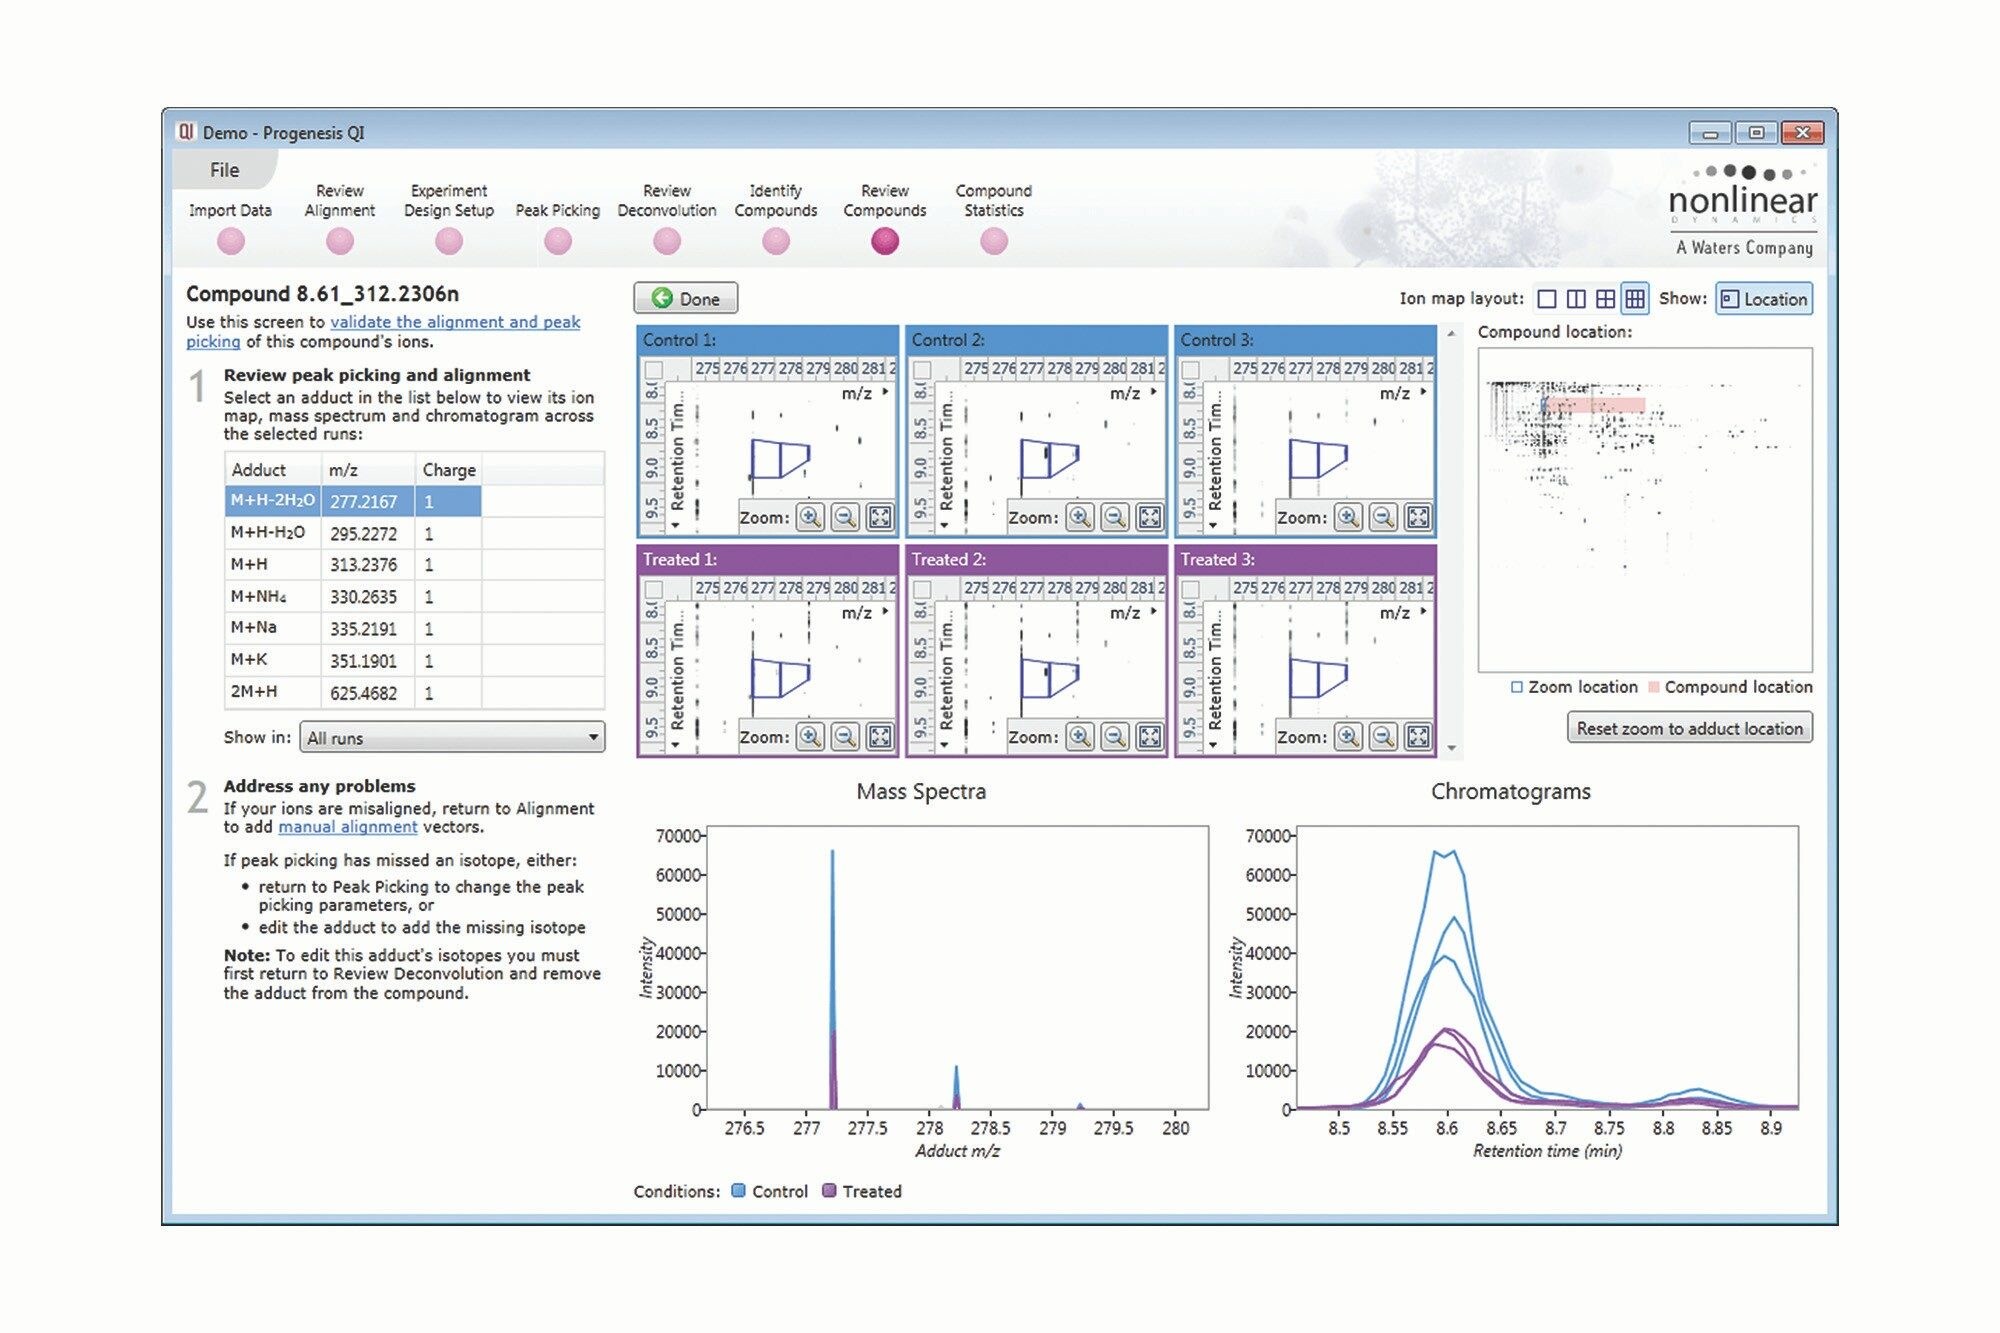Go to the Peak Picking step

click(x=558, y=241)
